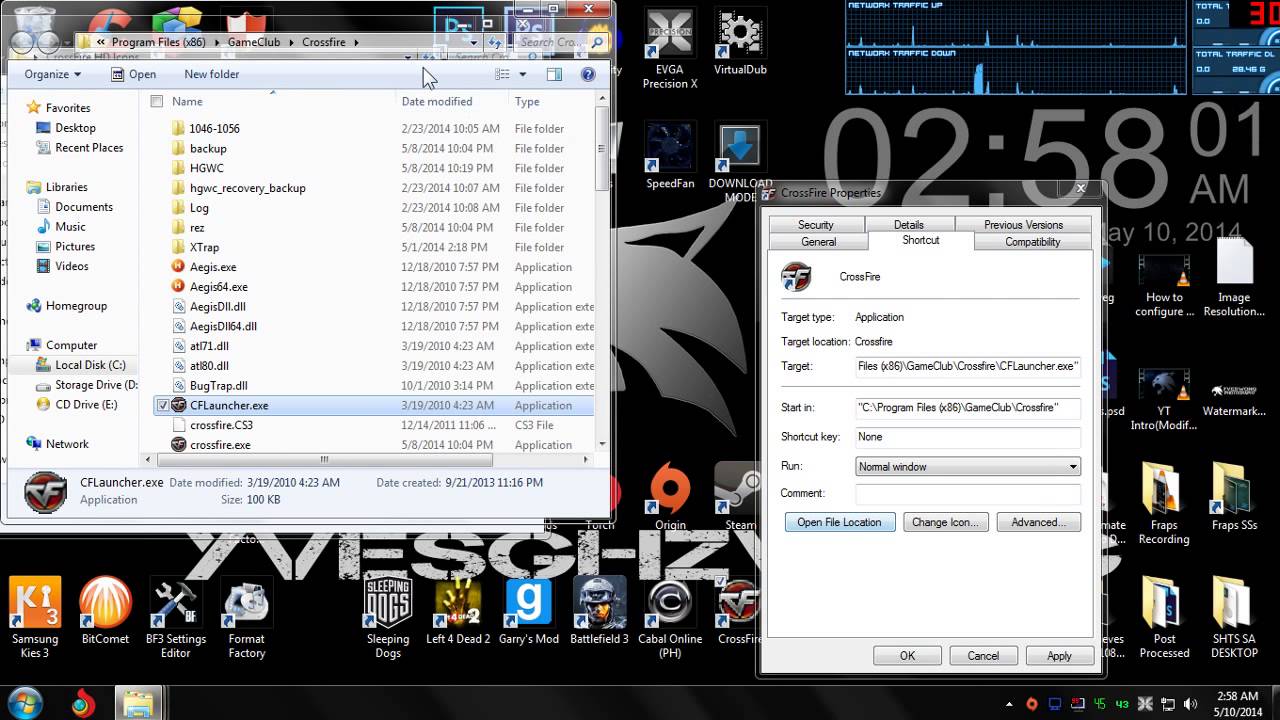The height and width of the screenshot is (720, 1280).
Task: Open the Organize dropdown menu
Action: click(53, 74)
